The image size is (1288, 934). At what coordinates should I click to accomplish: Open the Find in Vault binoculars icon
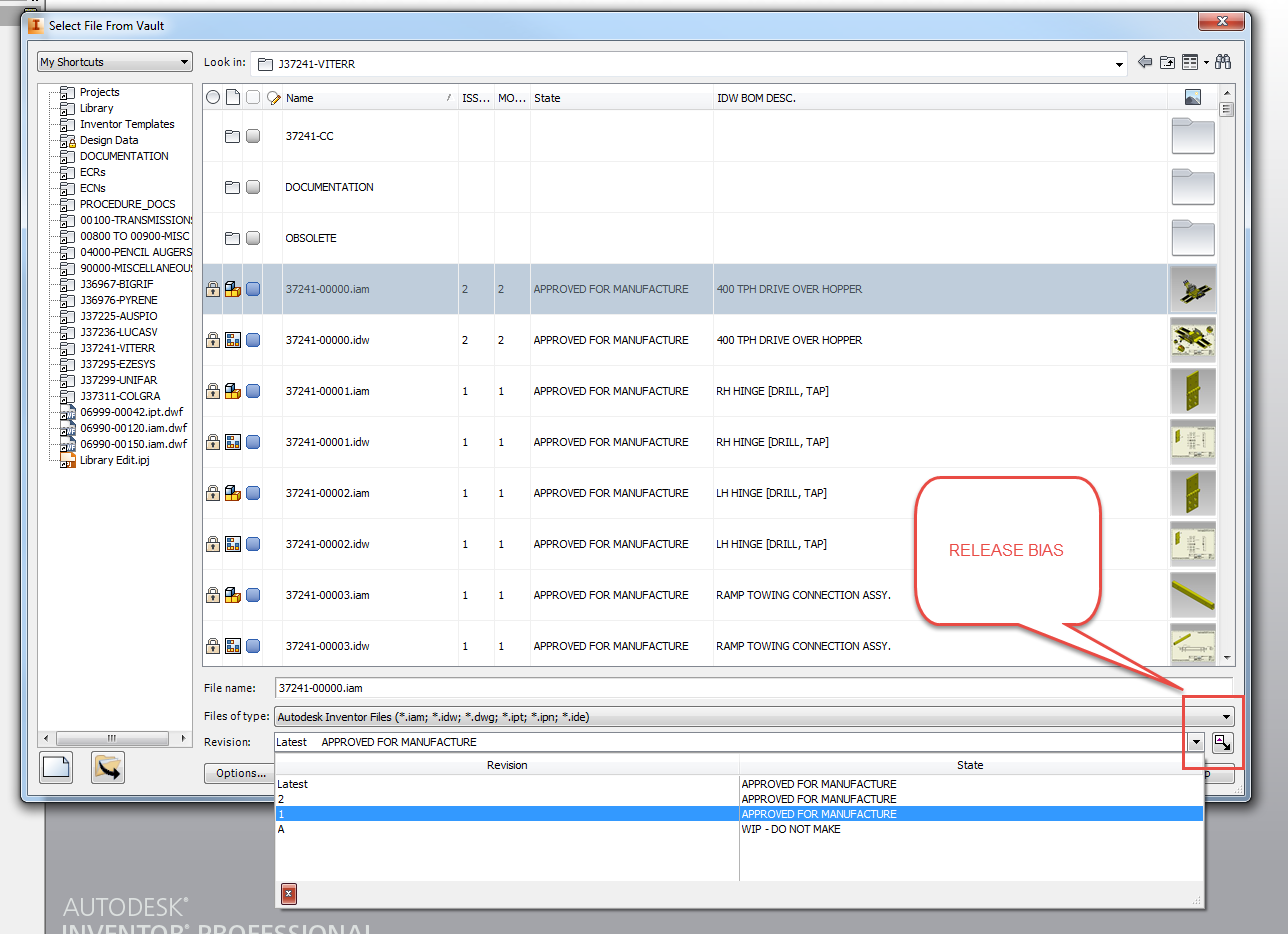1221,61
